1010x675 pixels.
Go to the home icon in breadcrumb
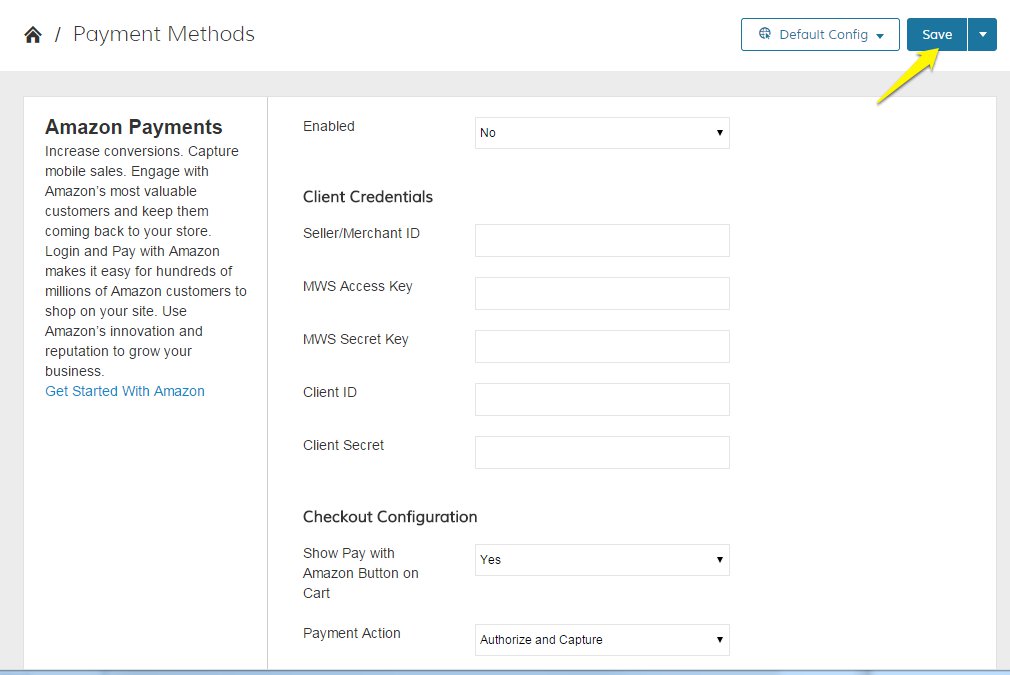33,35
